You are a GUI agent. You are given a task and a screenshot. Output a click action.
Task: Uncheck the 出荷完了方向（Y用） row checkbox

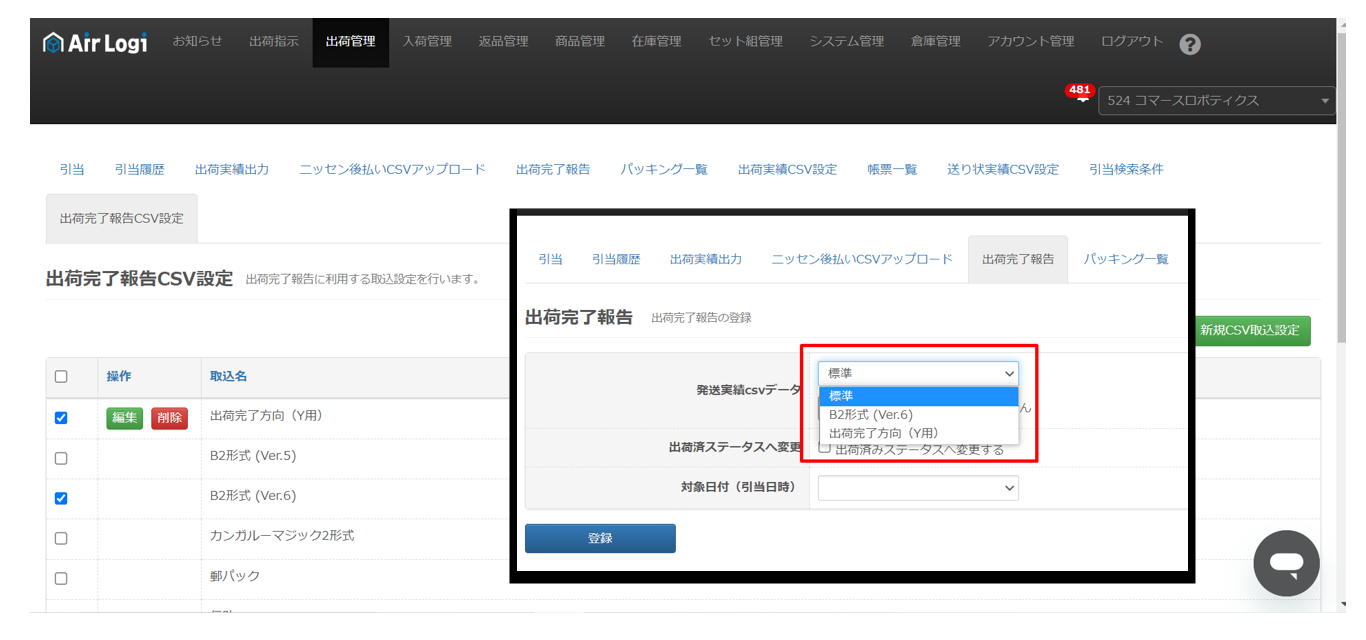click(61, 418)
